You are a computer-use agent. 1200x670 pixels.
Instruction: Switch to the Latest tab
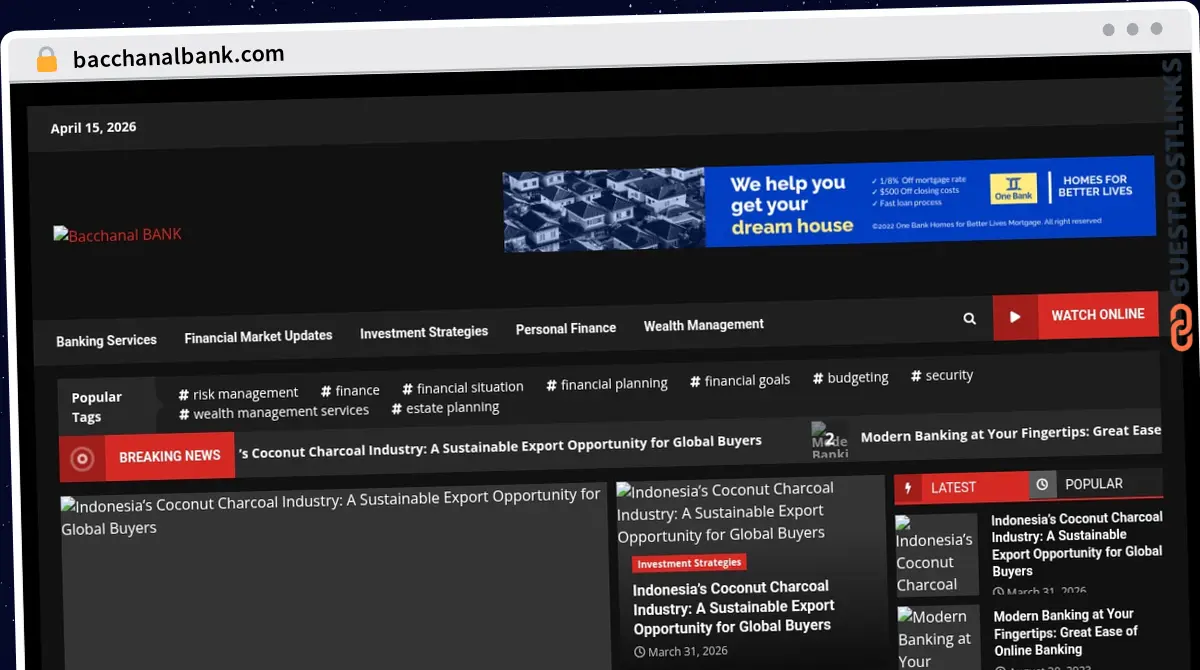(x=952, y=487)
